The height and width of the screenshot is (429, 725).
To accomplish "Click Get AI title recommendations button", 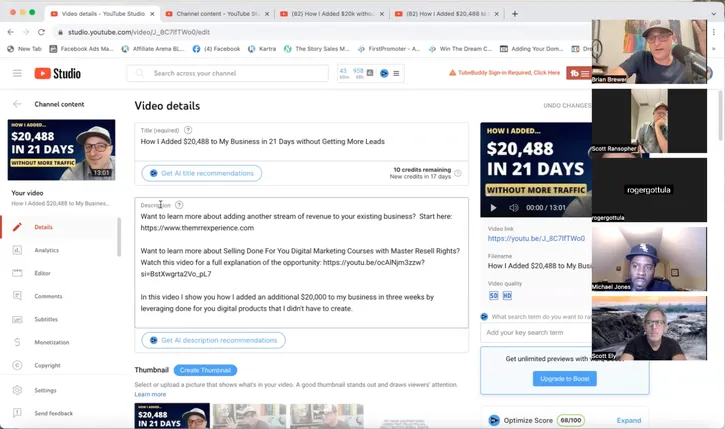I will pos(202,173).
